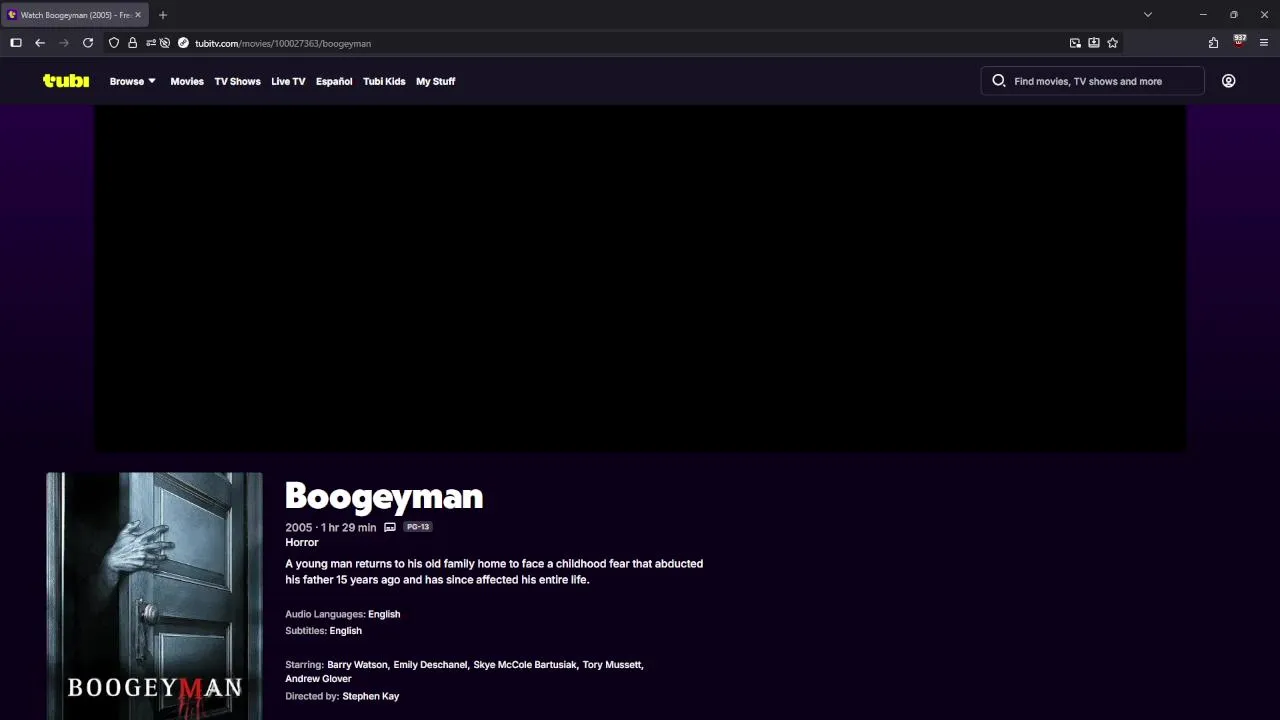1280x720 pixels.
Task: Open actor Tory Mussett's page
Action: pyautogui.click(x=612, y=664)
